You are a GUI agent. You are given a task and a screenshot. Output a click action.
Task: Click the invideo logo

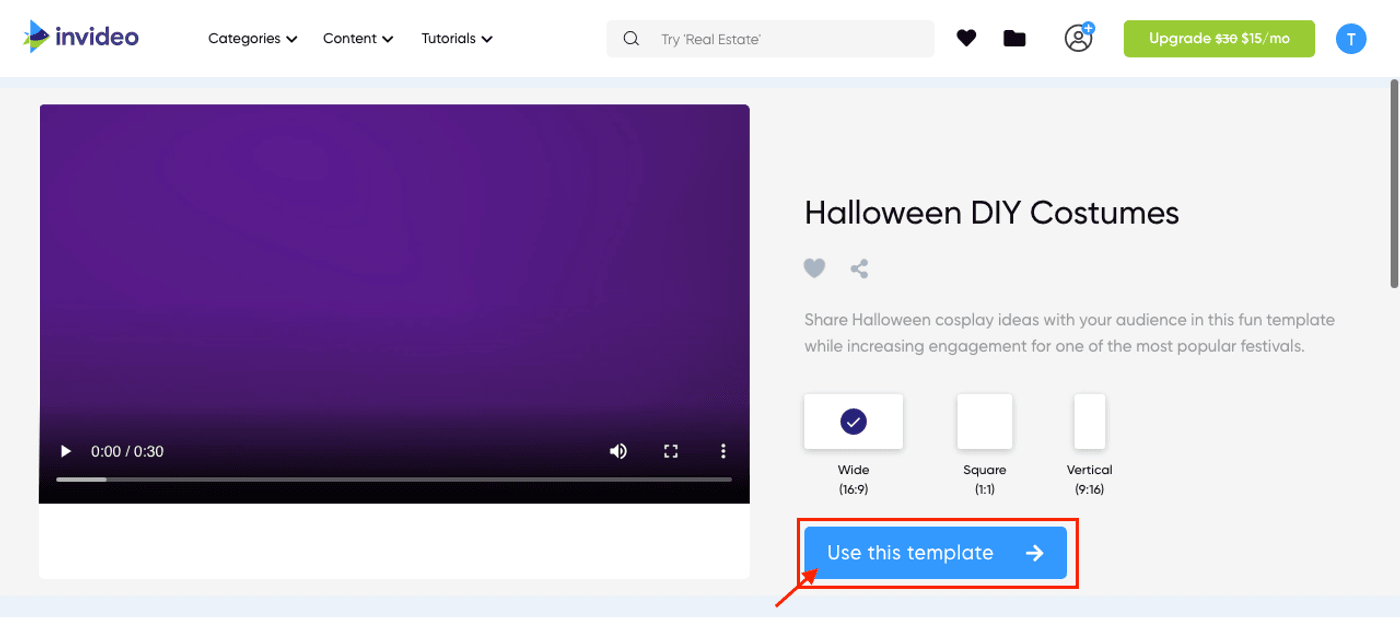pos(80,37)
